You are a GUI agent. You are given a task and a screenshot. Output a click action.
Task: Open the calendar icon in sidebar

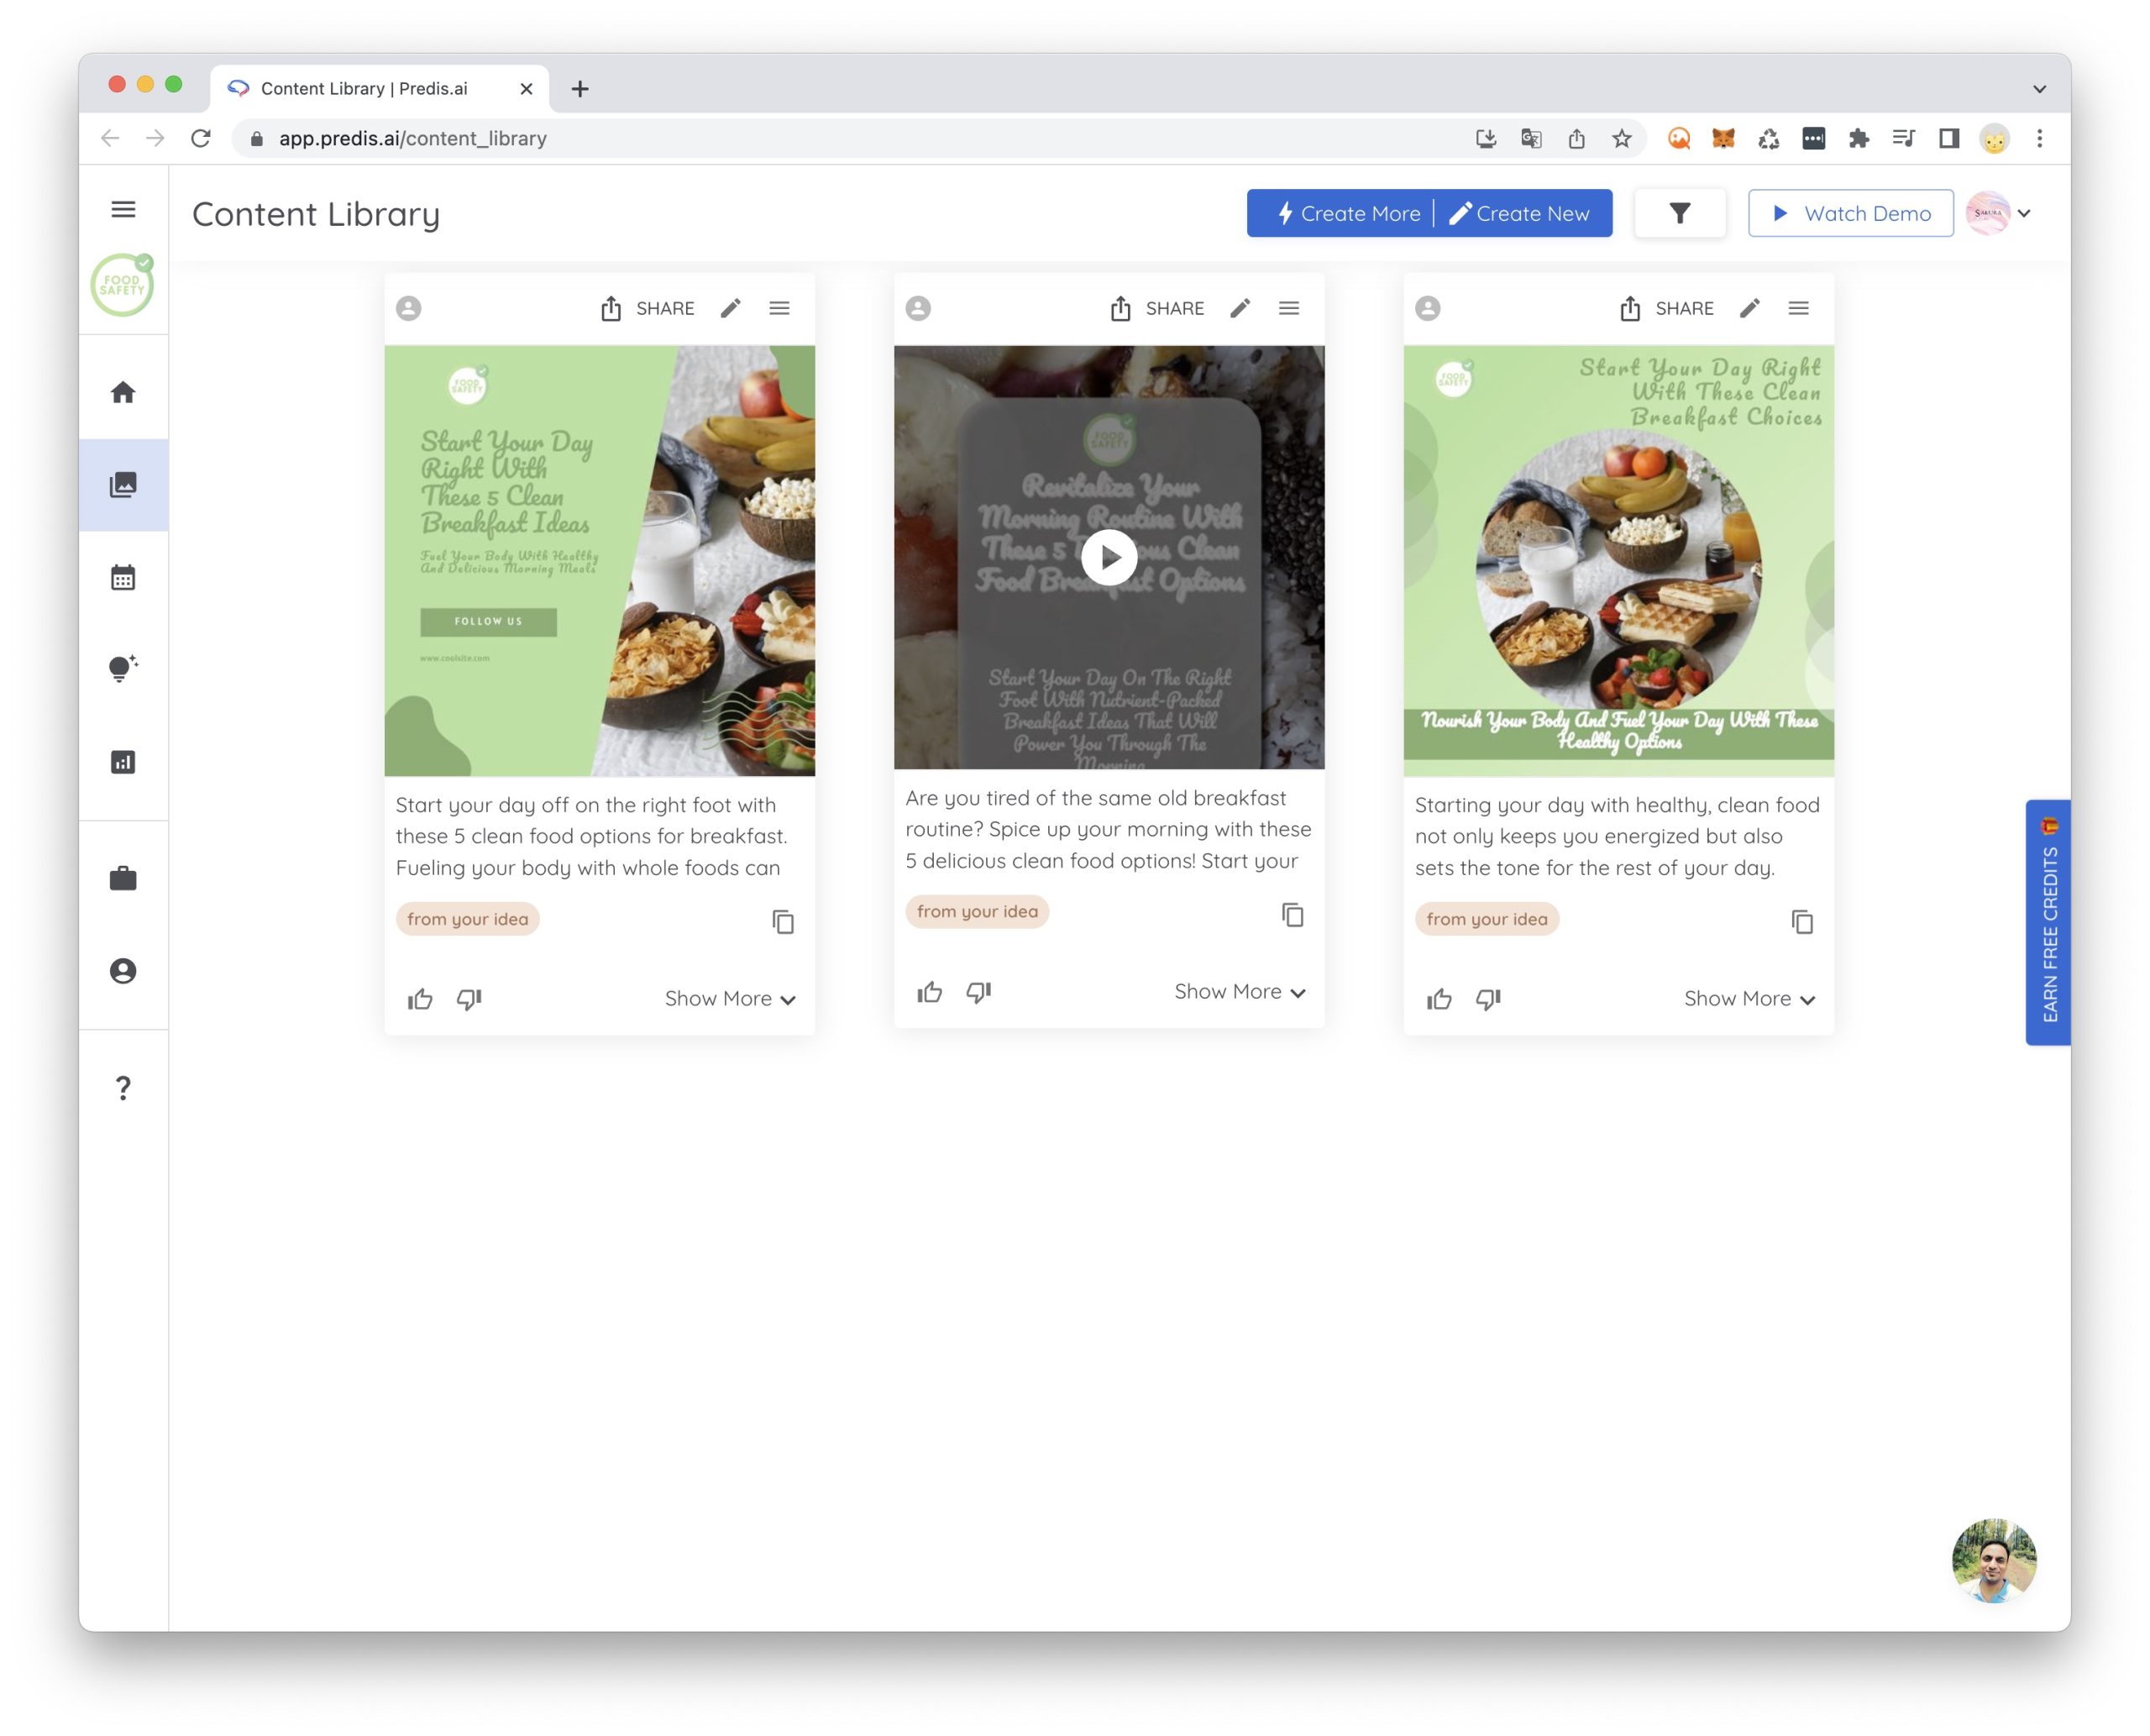(x=123, y=577)
